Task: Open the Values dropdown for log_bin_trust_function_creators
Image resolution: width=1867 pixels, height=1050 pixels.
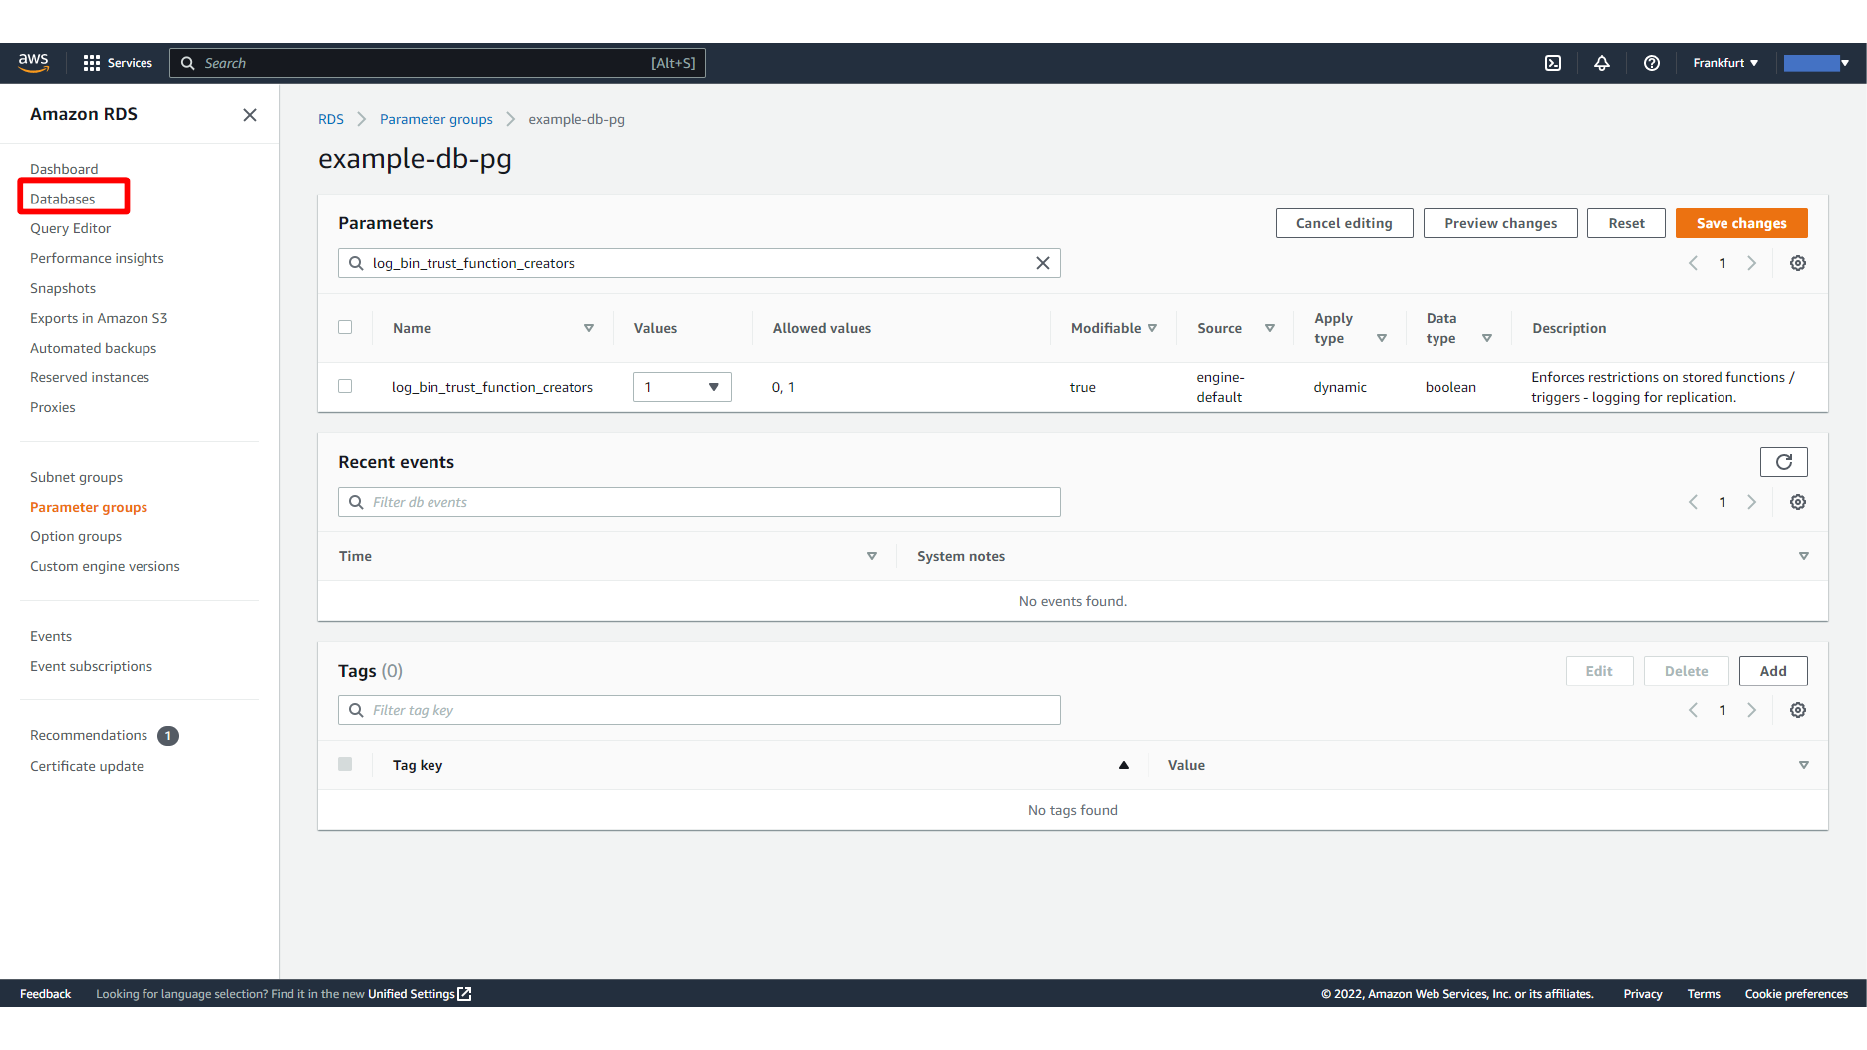Action: point(682,387)
